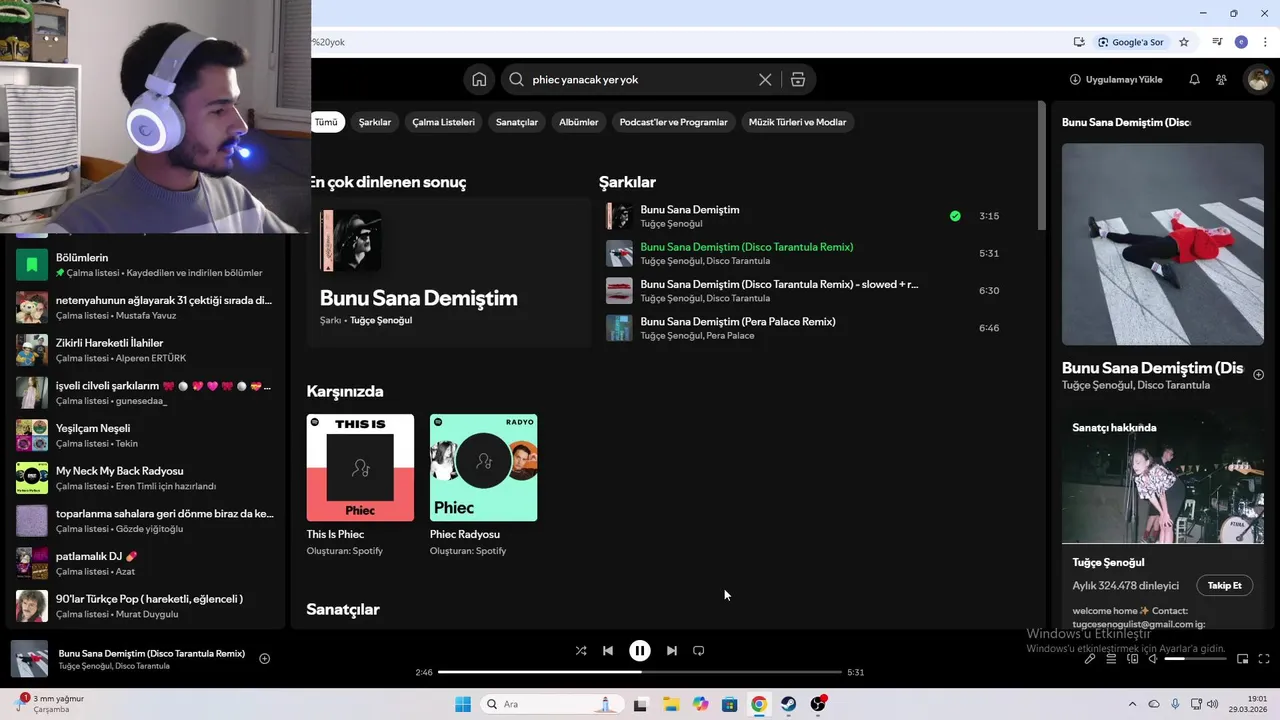Open the queue icon
This screenshot has height=720, width=1280.
click(x=1111, y=659)
